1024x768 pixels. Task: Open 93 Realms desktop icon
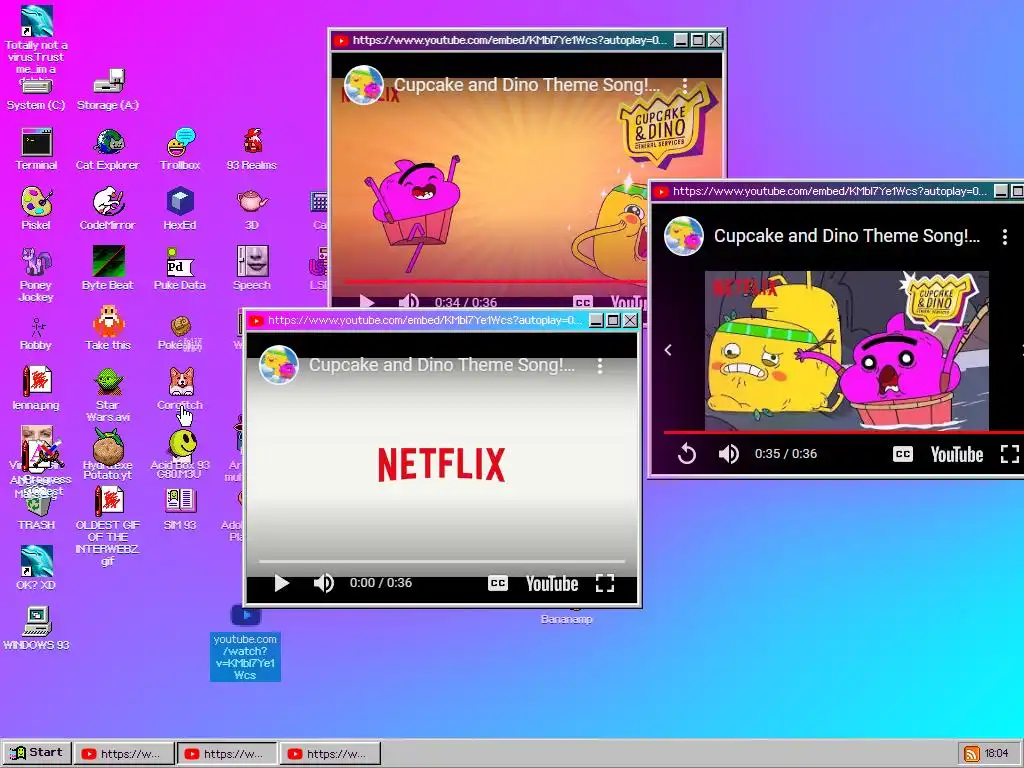click(252, 149)
